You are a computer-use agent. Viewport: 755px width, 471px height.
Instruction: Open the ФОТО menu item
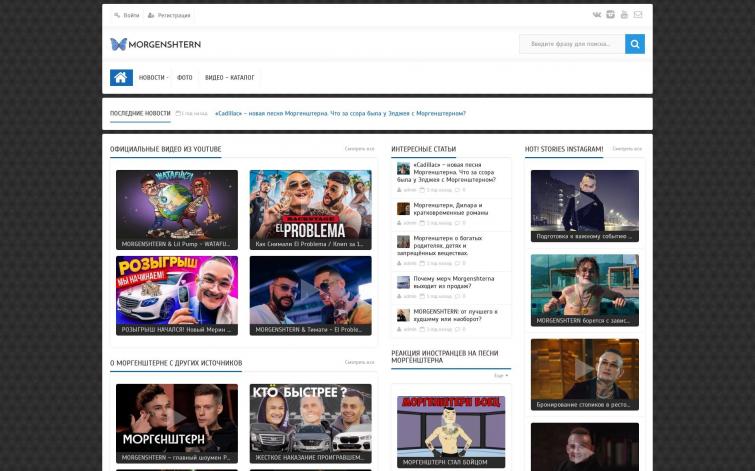tap(184, 78)
